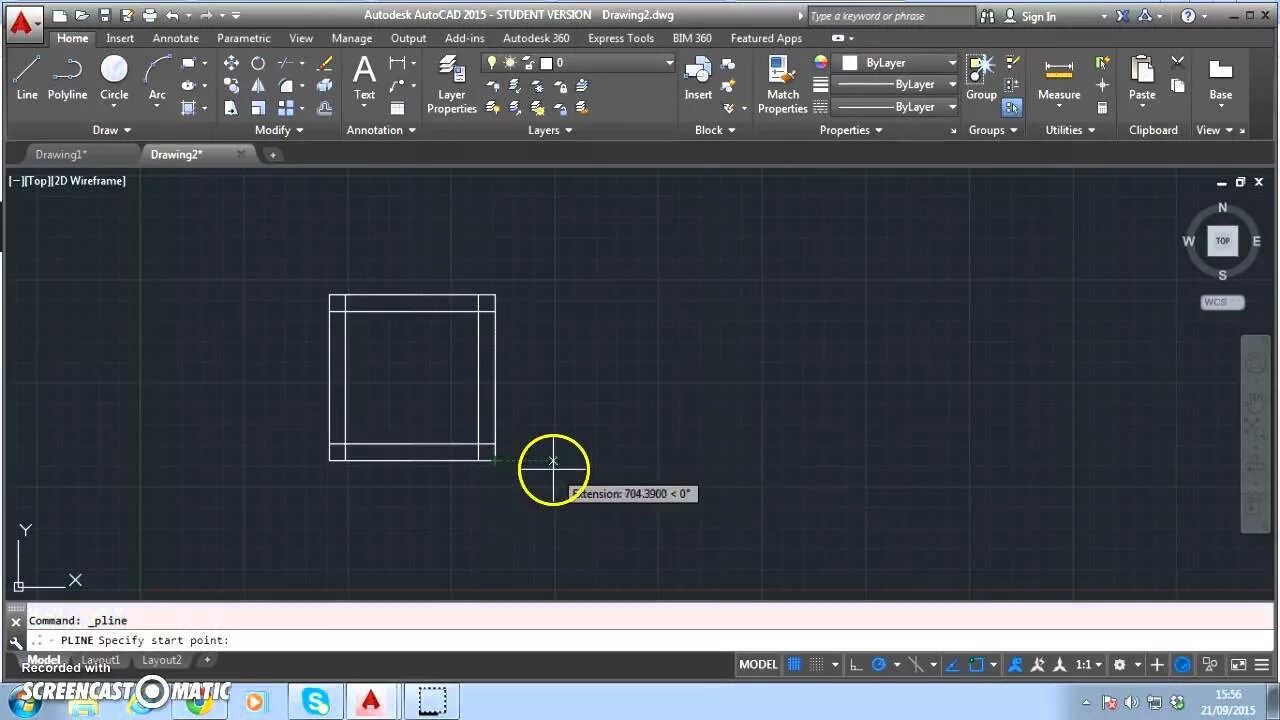Select the Text annotation tool
Viewport: 1280px width, 720px height.
click(x=364, y=78)
